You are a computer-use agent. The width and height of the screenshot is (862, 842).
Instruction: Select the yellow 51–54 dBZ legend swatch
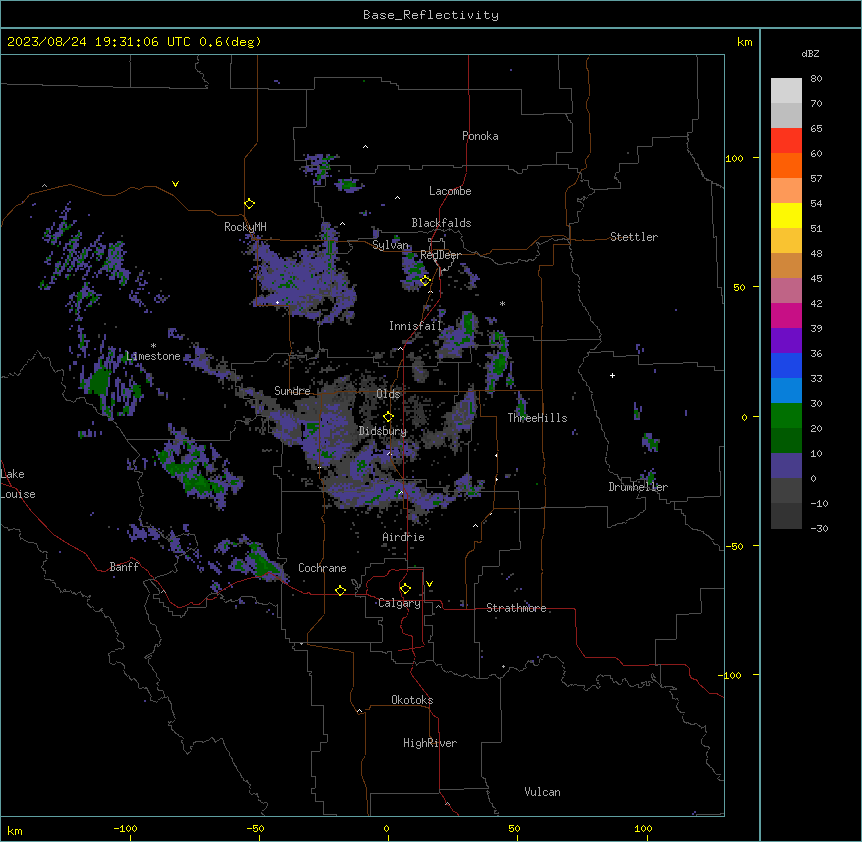click(786, 215)
